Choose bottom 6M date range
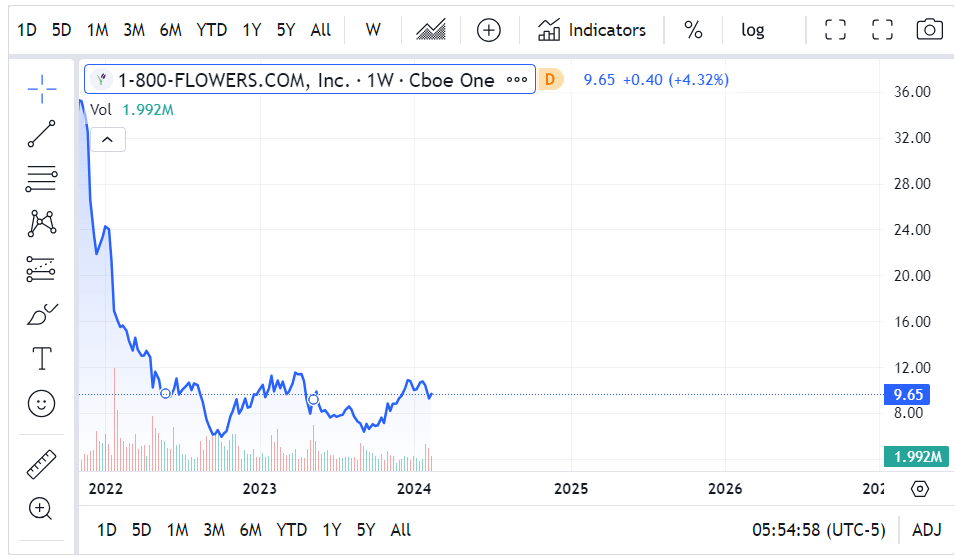Screen dimensions: 956x559 click(x=251, y=530)
